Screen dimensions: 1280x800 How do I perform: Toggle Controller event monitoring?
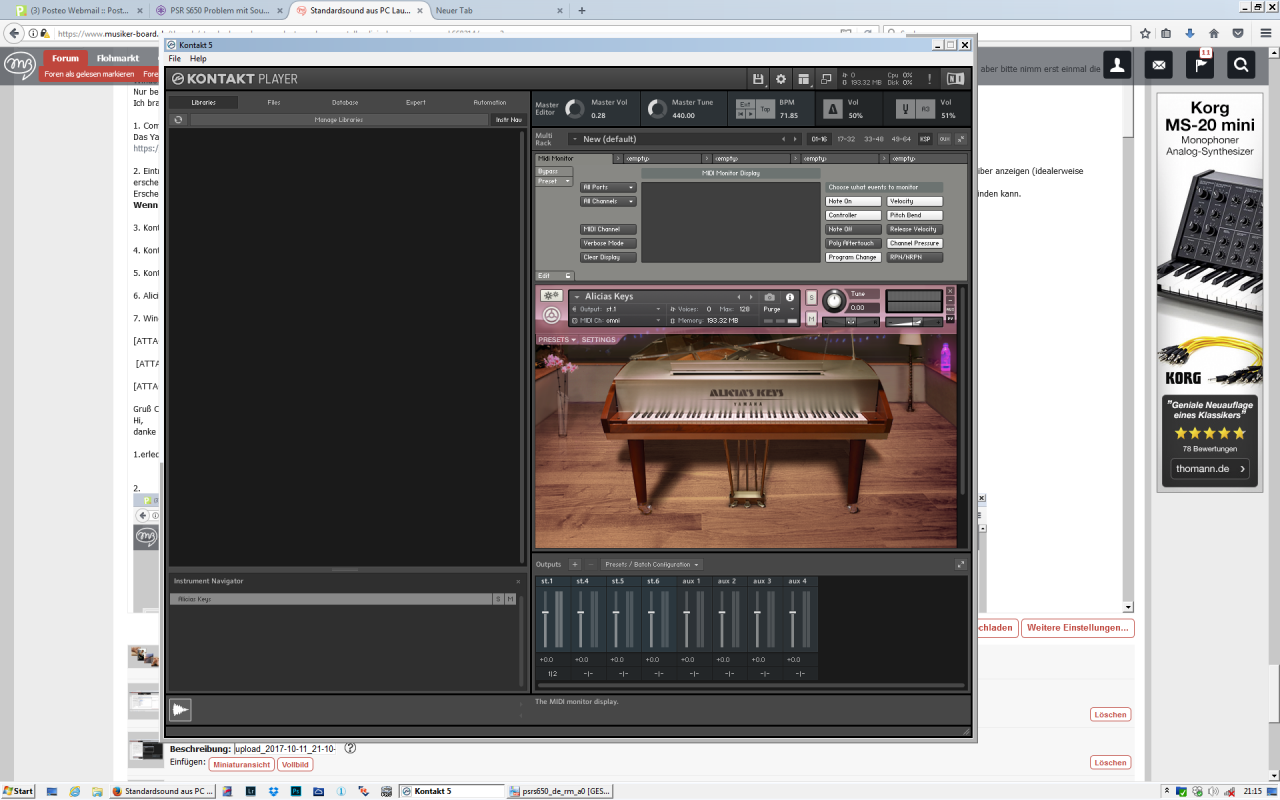pyautogui.click(x=854, y=215)
